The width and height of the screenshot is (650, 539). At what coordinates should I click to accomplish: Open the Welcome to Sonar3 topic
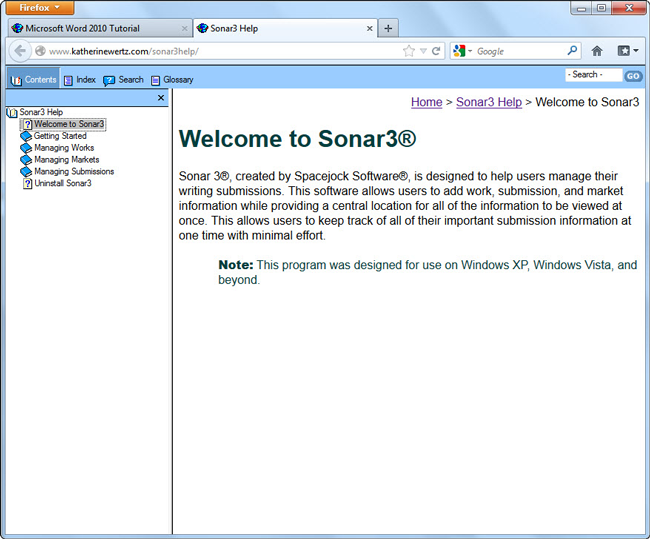[x=69, y=124]
